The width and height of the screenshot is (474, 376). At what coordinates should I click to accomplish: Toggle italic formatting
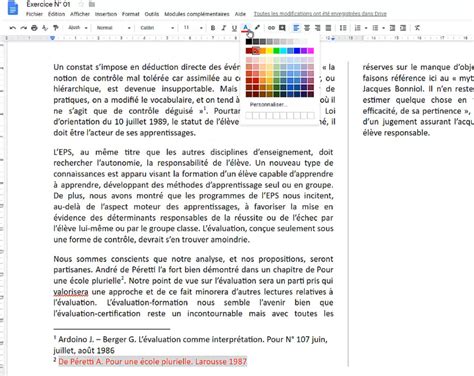tap(224, 28)
